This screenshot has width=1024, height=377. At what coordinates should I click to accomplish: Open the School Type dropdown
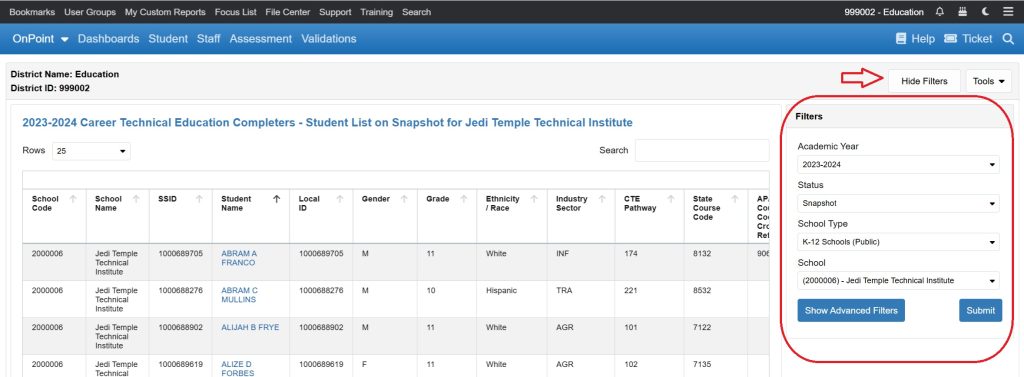click(x=898, y=242)
